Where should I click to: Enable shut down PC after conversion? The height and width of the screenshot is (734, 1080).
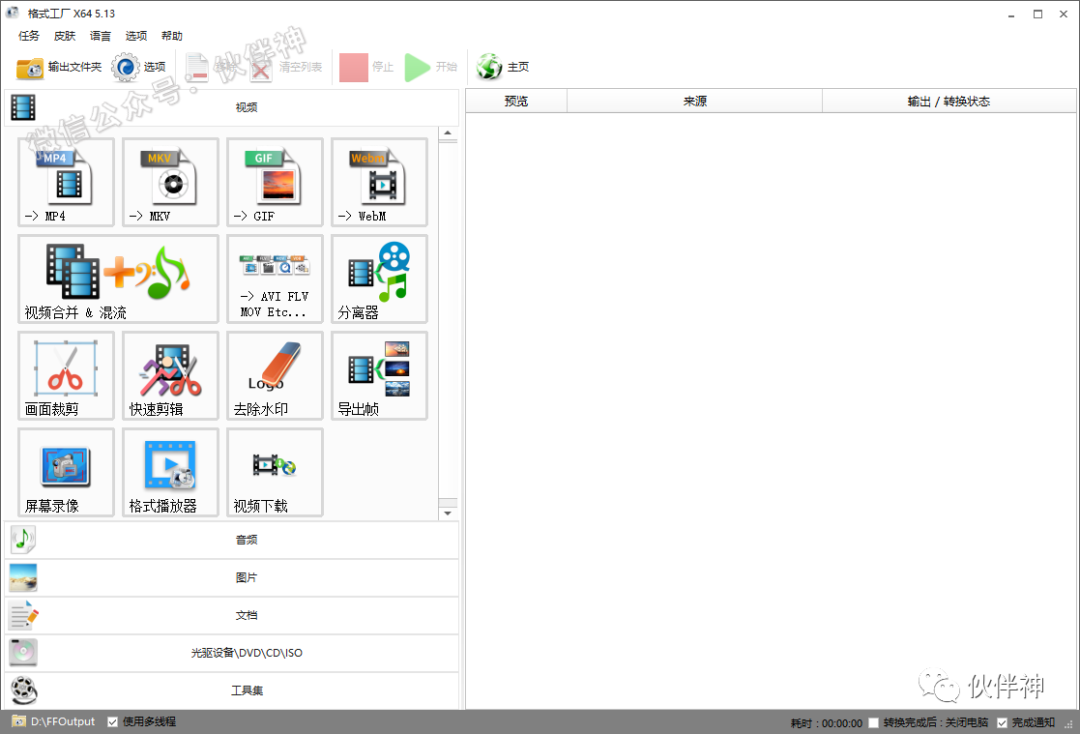pyautogui.click(x=874, y=723)
